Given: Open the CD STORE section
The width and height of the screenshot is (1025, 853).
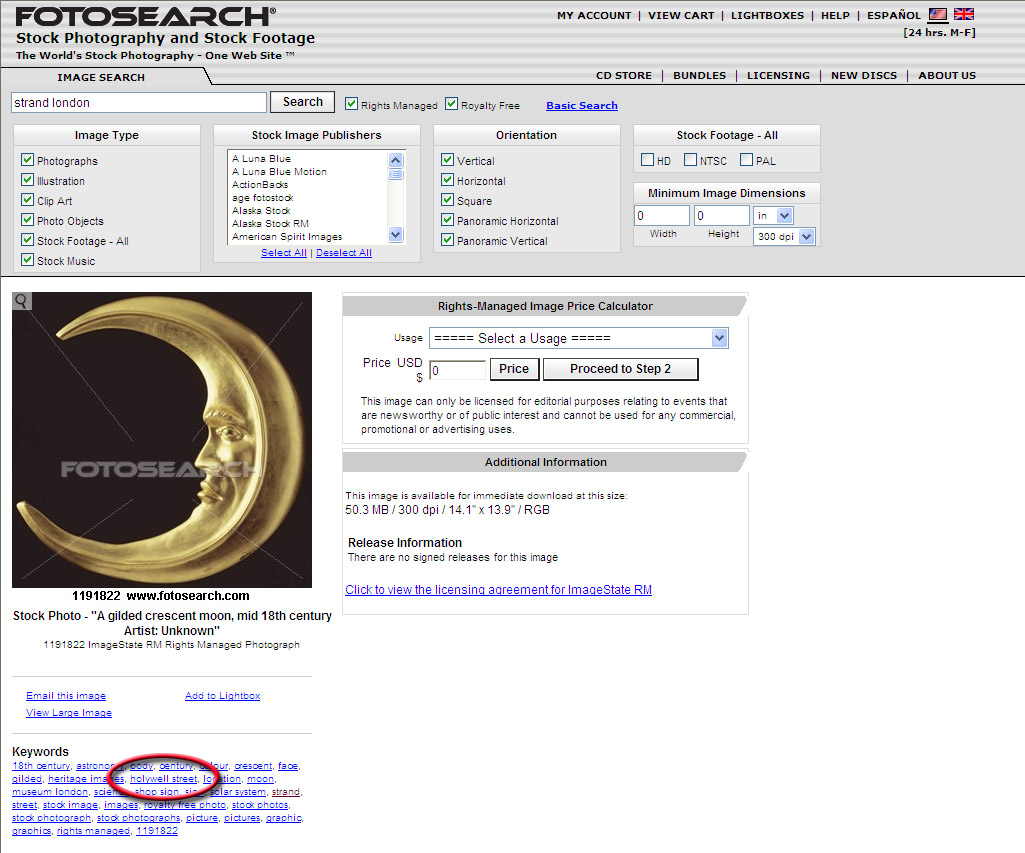Looking at the screenshot, I should pos(624,75).
